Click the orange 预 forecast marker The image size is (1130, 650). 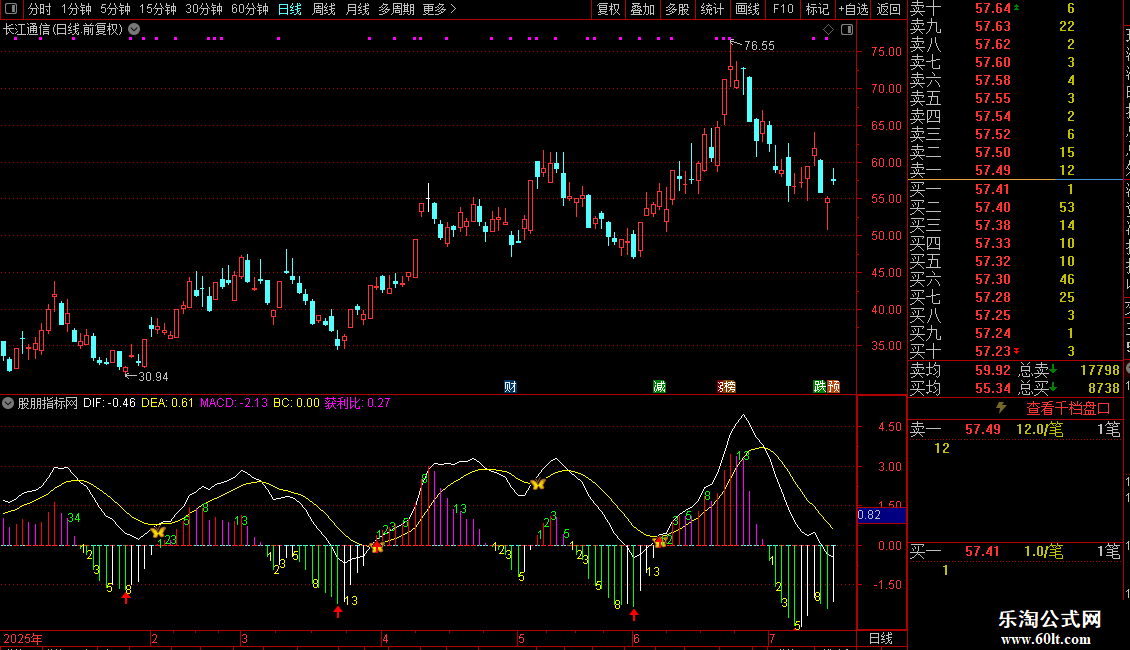coord(834,387)
